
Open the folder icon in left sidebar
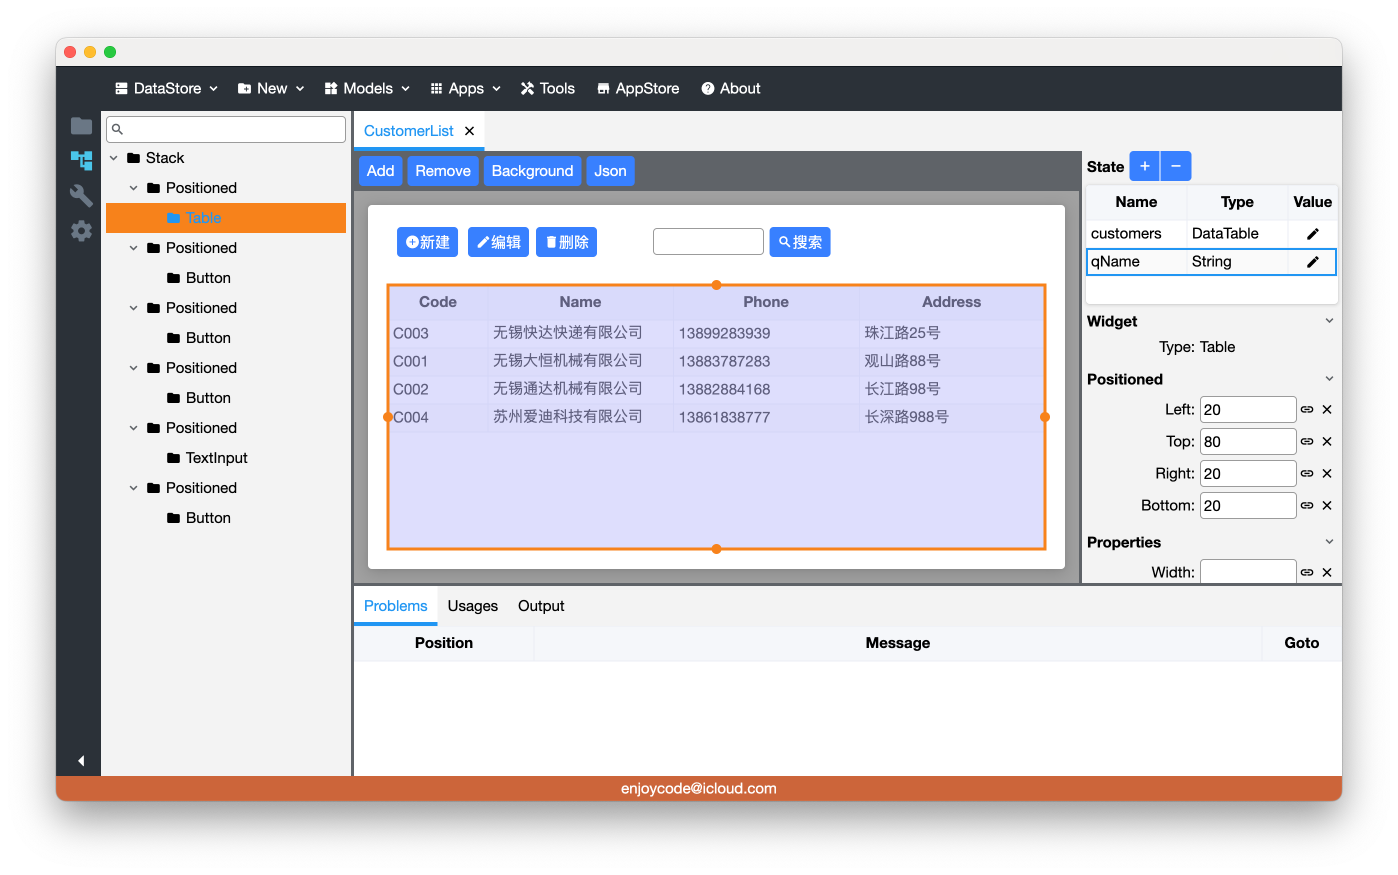pos(81,126)
